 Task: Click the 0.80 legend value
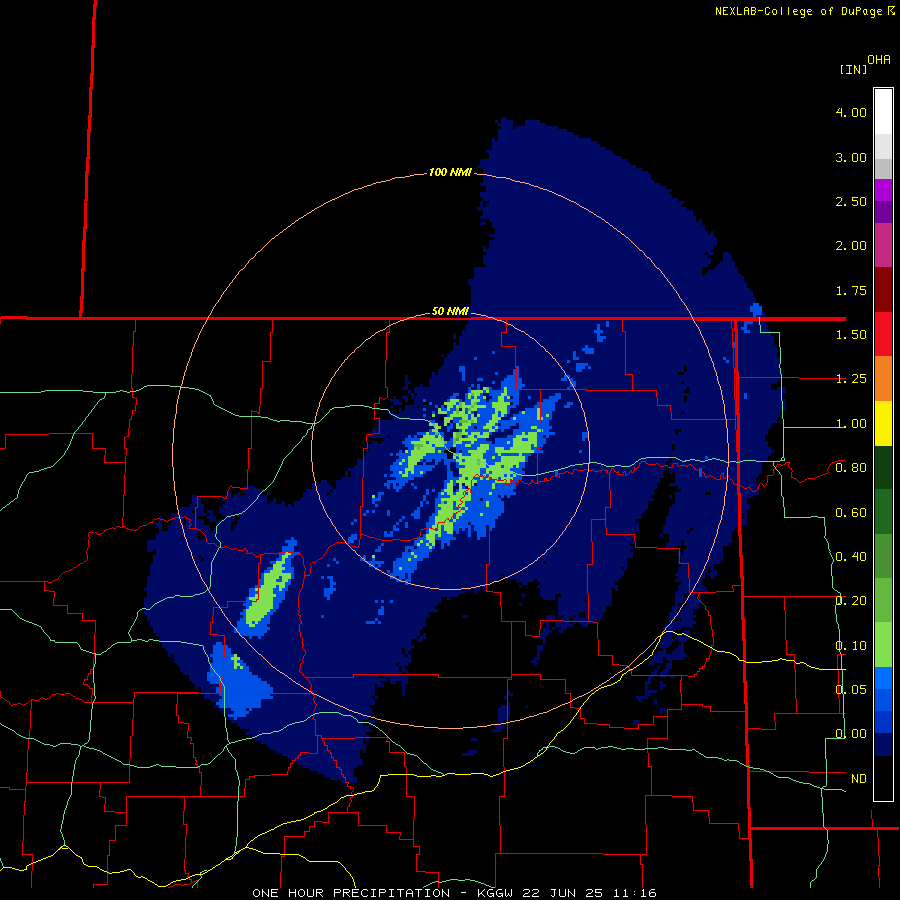pyautogui.click(x=851, y=468)
